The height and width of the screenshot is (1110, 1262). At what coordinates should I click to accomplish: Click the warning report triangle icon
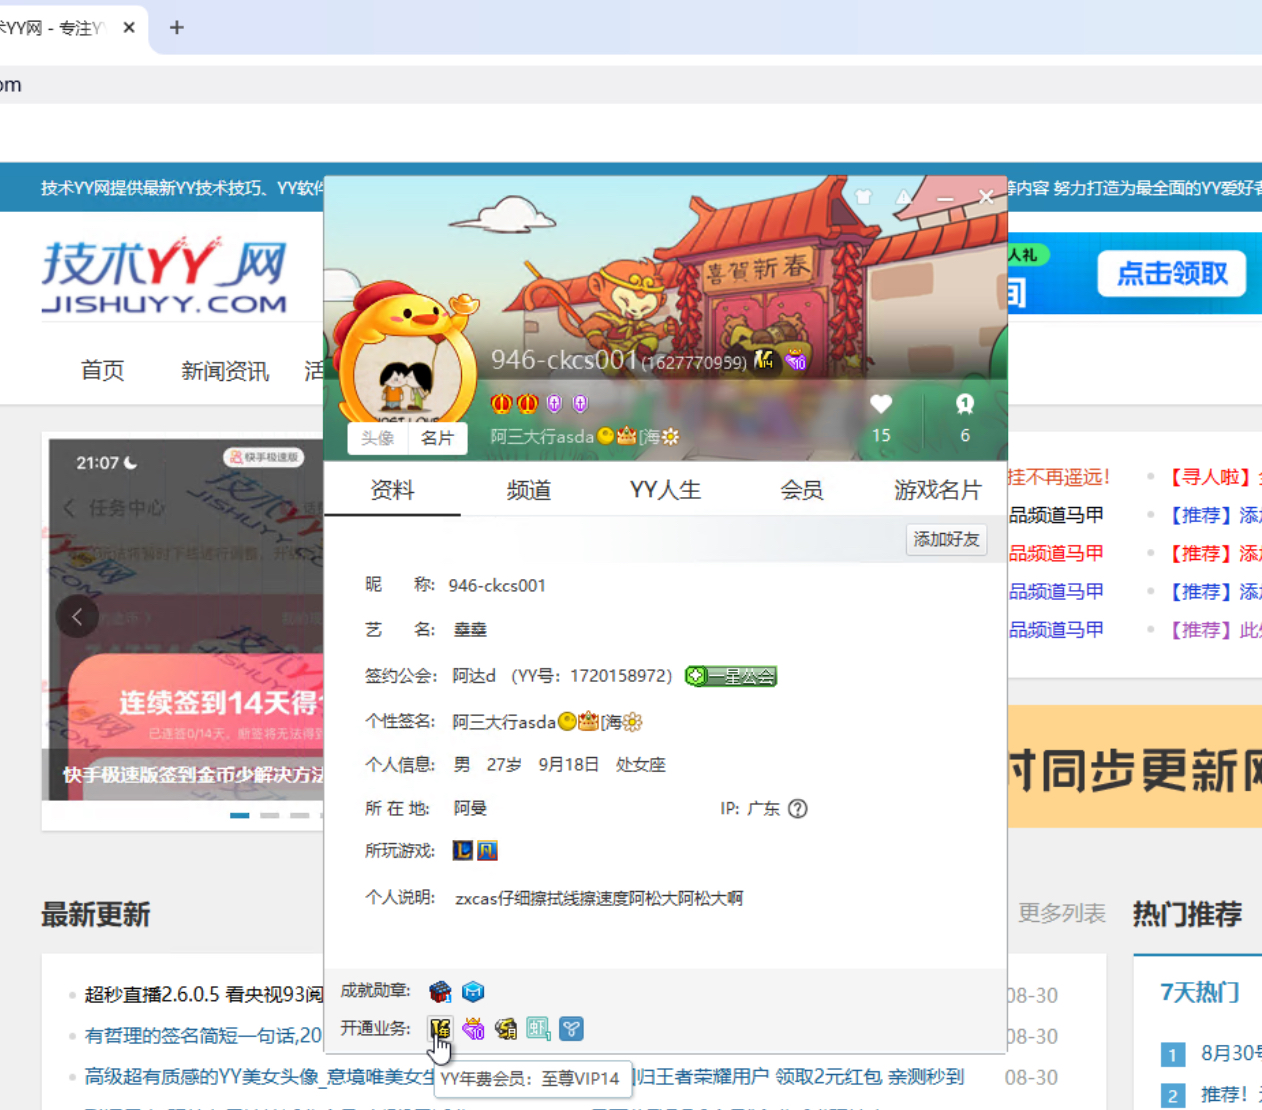coord(904,197)
